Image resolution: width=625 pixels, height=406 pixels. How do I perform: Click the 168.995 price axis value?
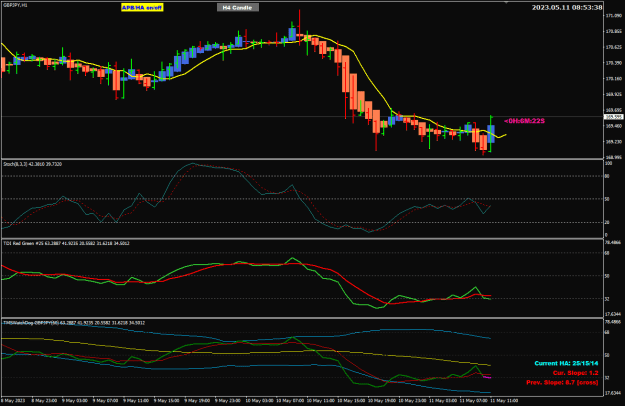pos(614,157)
